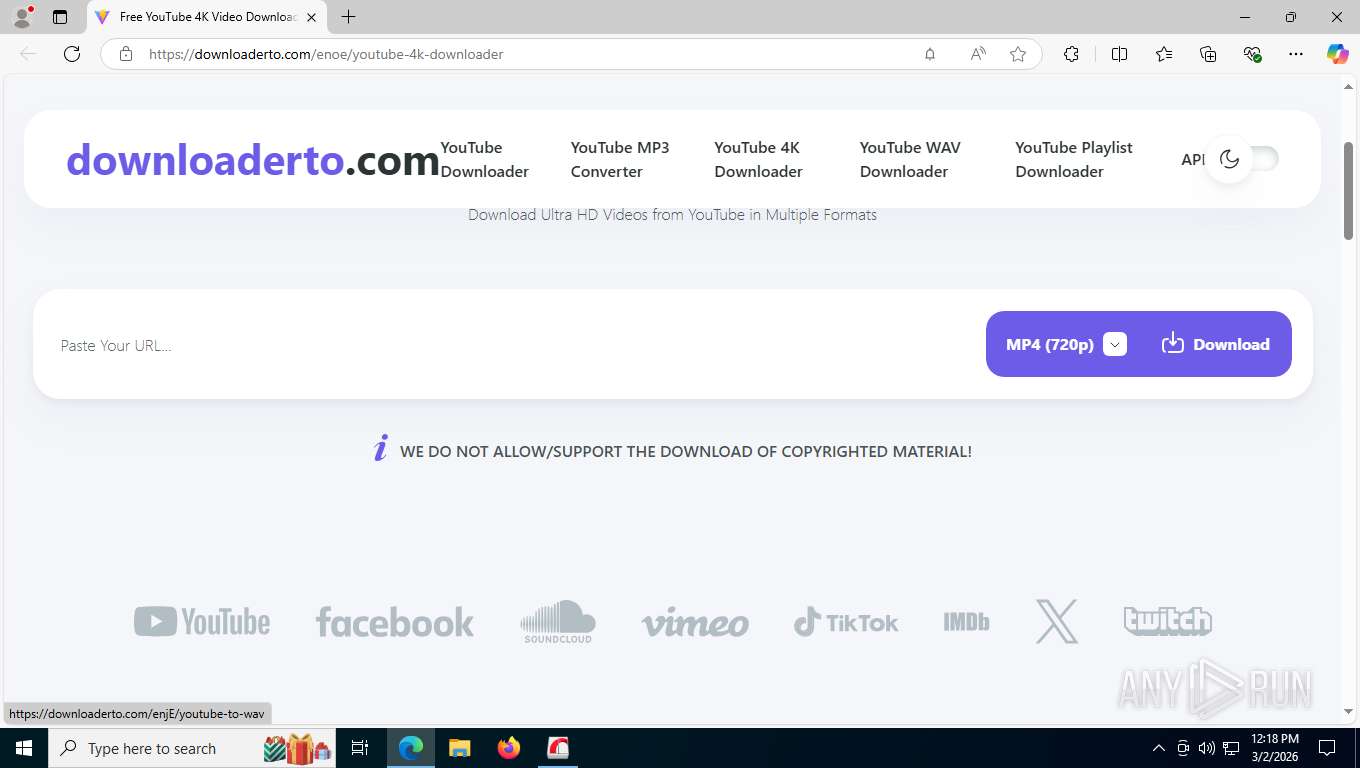The height and width of the screenshot is (768, 1360).
Task: Click the SoundCloud platform logo
Action: (x=558, y=621)
